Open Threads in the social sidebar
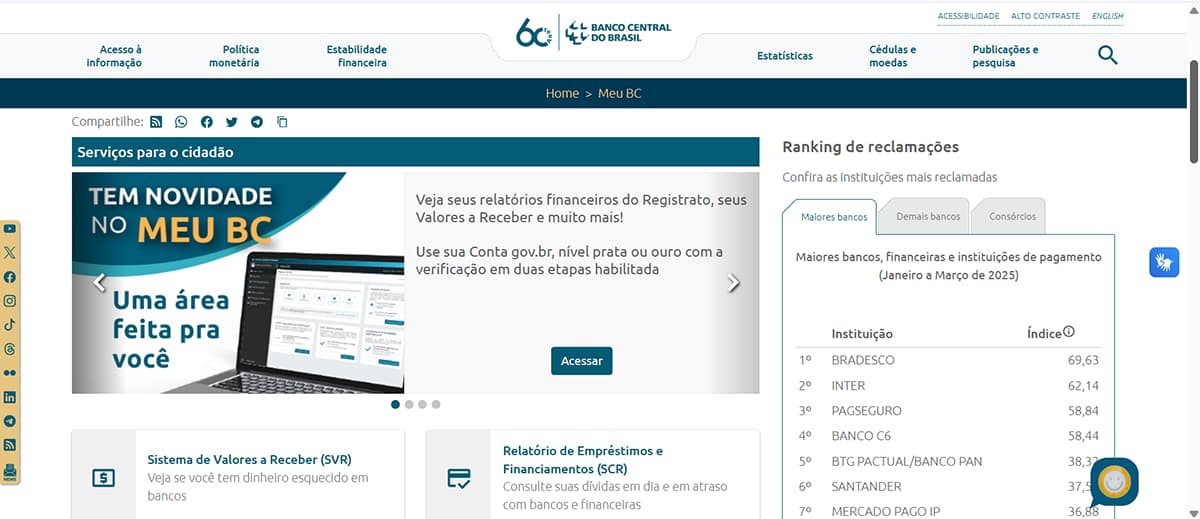 (10, 349)
